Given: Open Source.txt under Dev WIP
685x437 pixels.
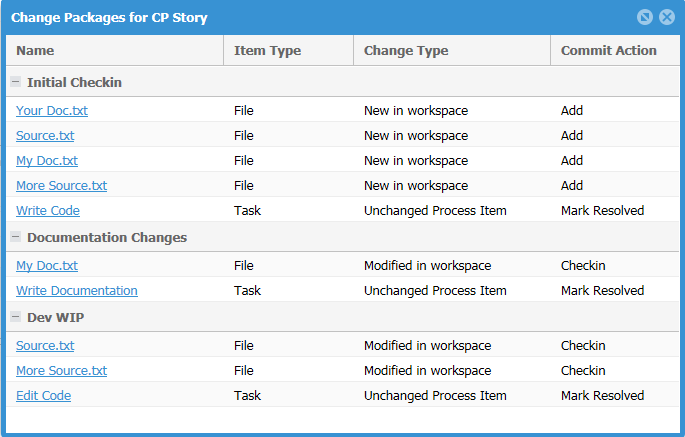Looking at the screenshot, I should 45,346.
